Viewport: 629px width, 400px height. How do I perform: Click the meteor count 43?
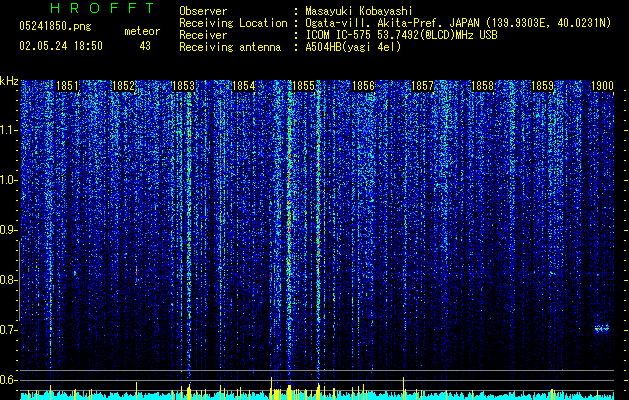pos(145,46)
